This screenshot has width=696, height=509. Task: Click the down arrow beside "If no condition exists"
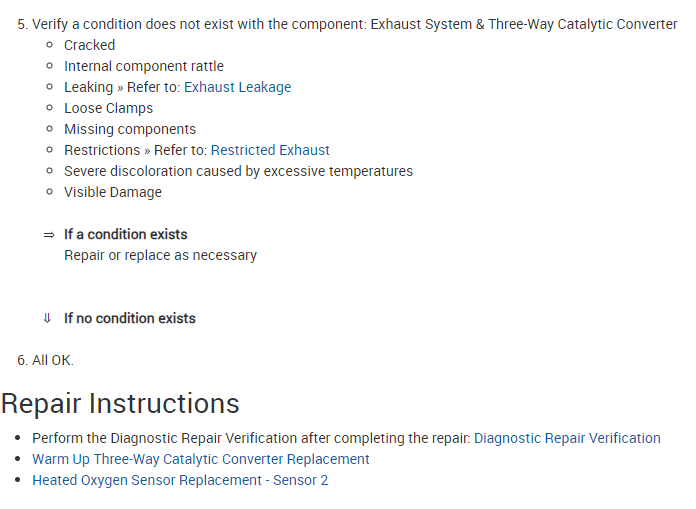(x=47, y=319)
